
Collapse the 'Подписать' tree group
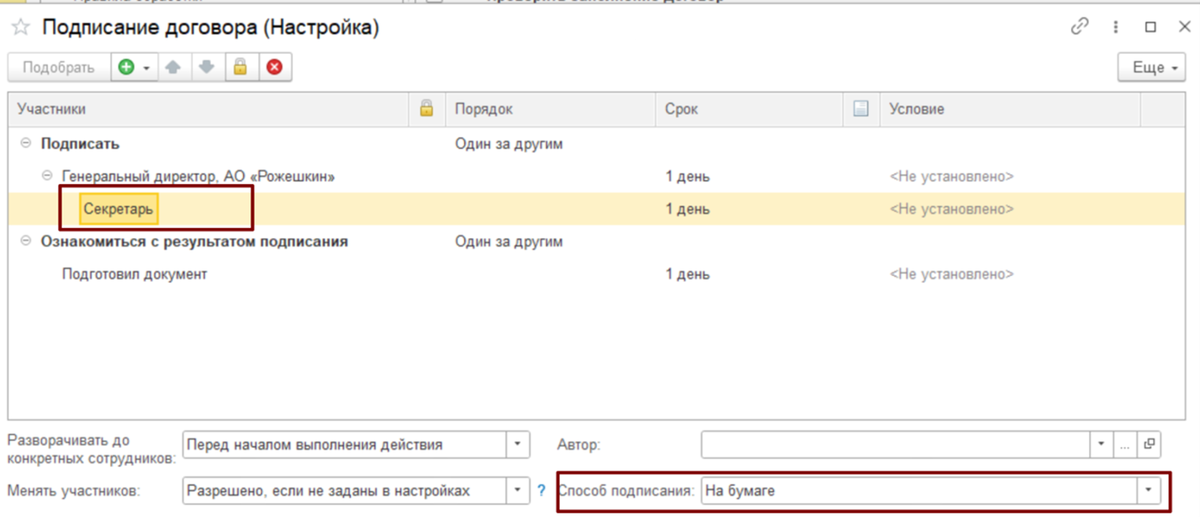(25, 144)
